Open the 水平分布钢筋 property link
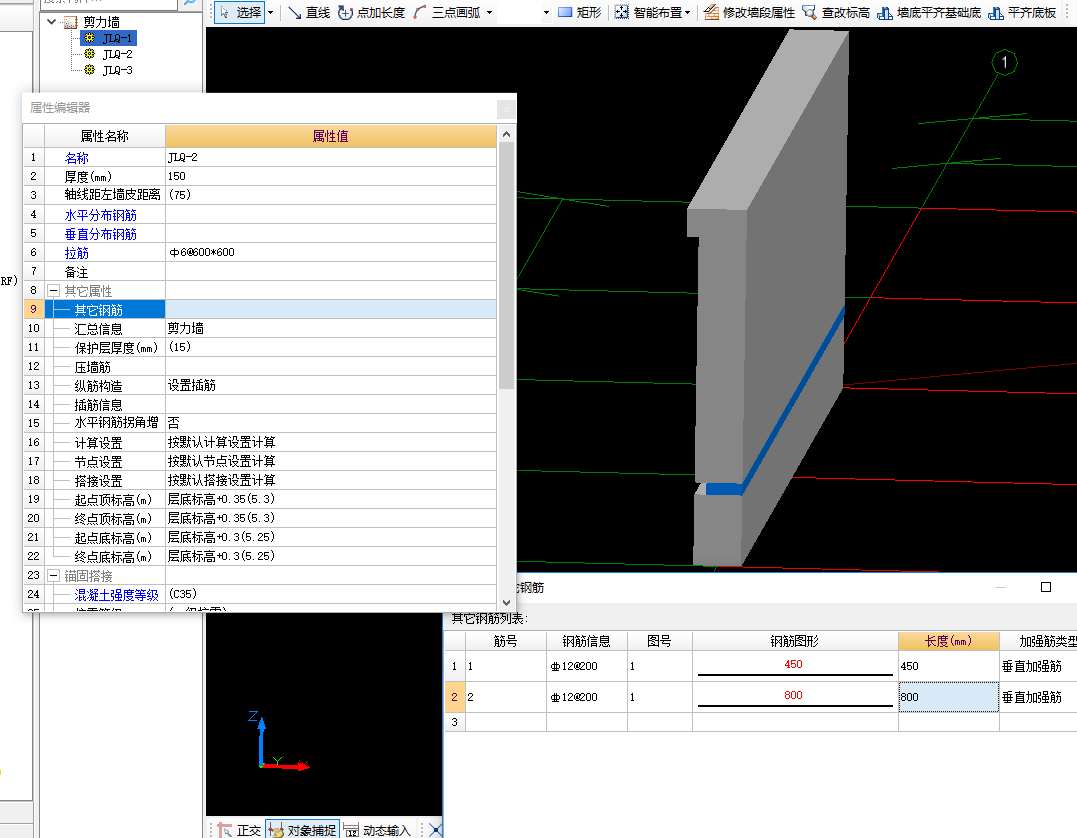This screenshot has width=1077, height=838. pyautogui.click(x=100, y=215)
